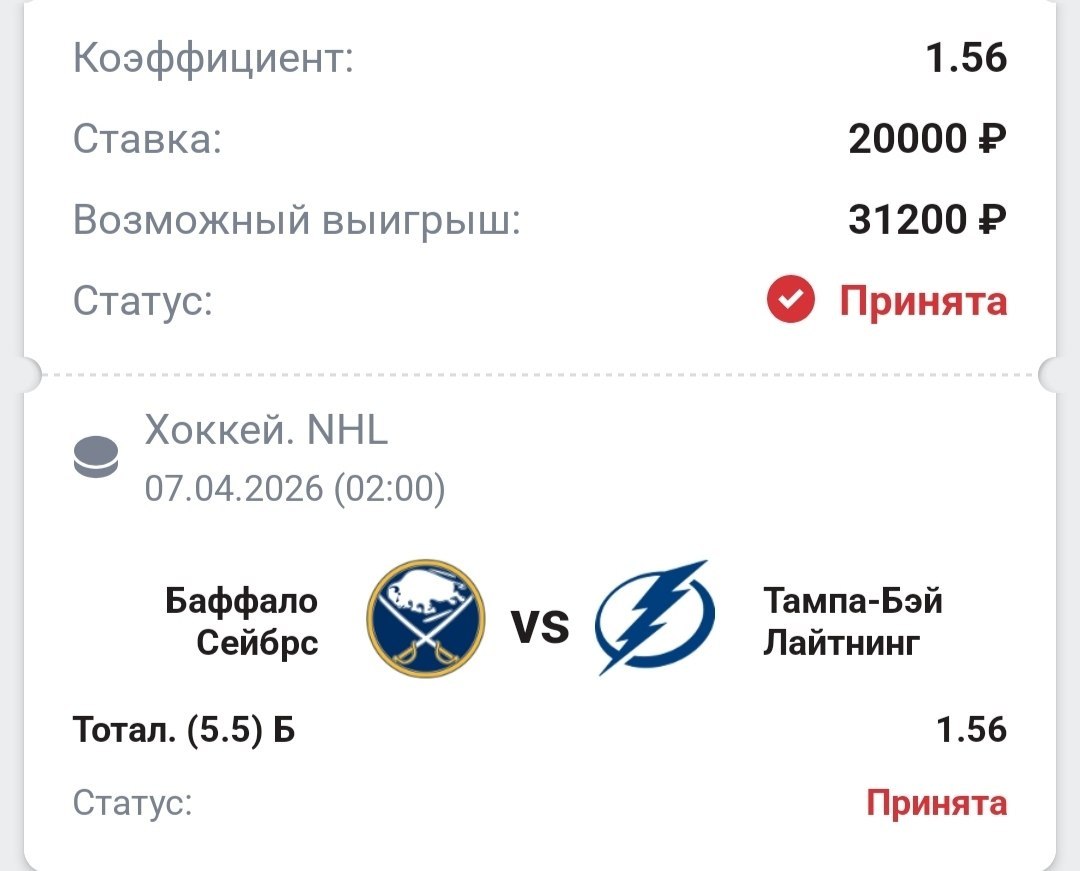This screenshot has width=1080, height=871.
Task: Tap the Возможный выигрыш label
Action: coord(297,220)
